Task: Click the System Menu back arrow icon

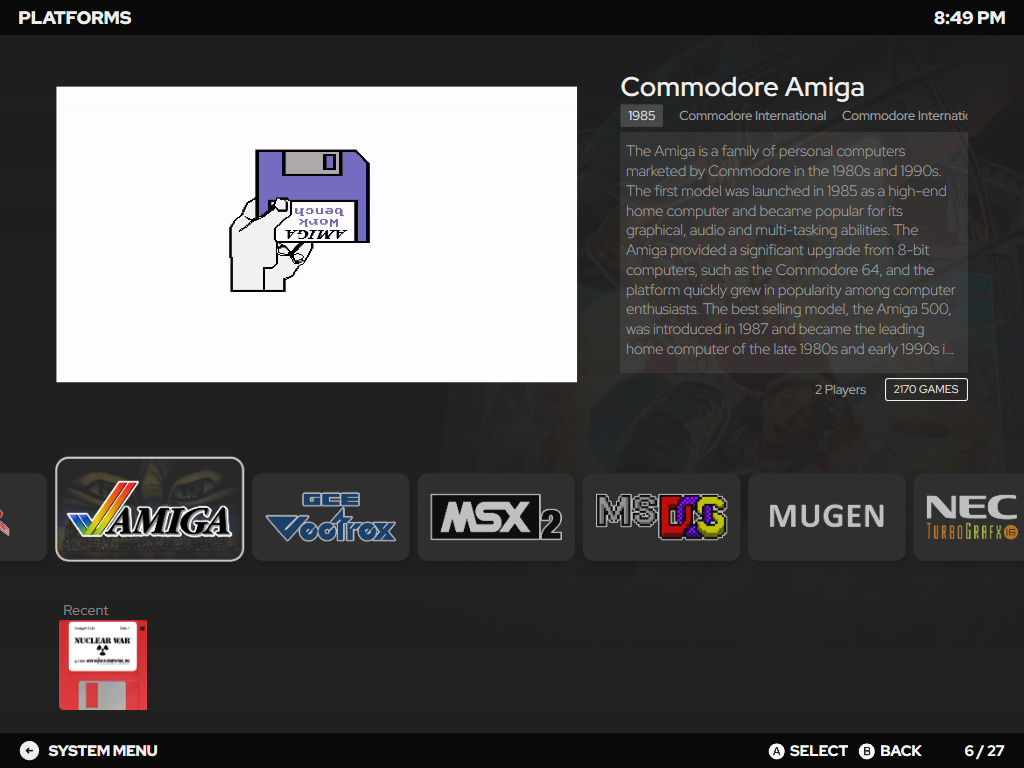Action: pos(29,751)
